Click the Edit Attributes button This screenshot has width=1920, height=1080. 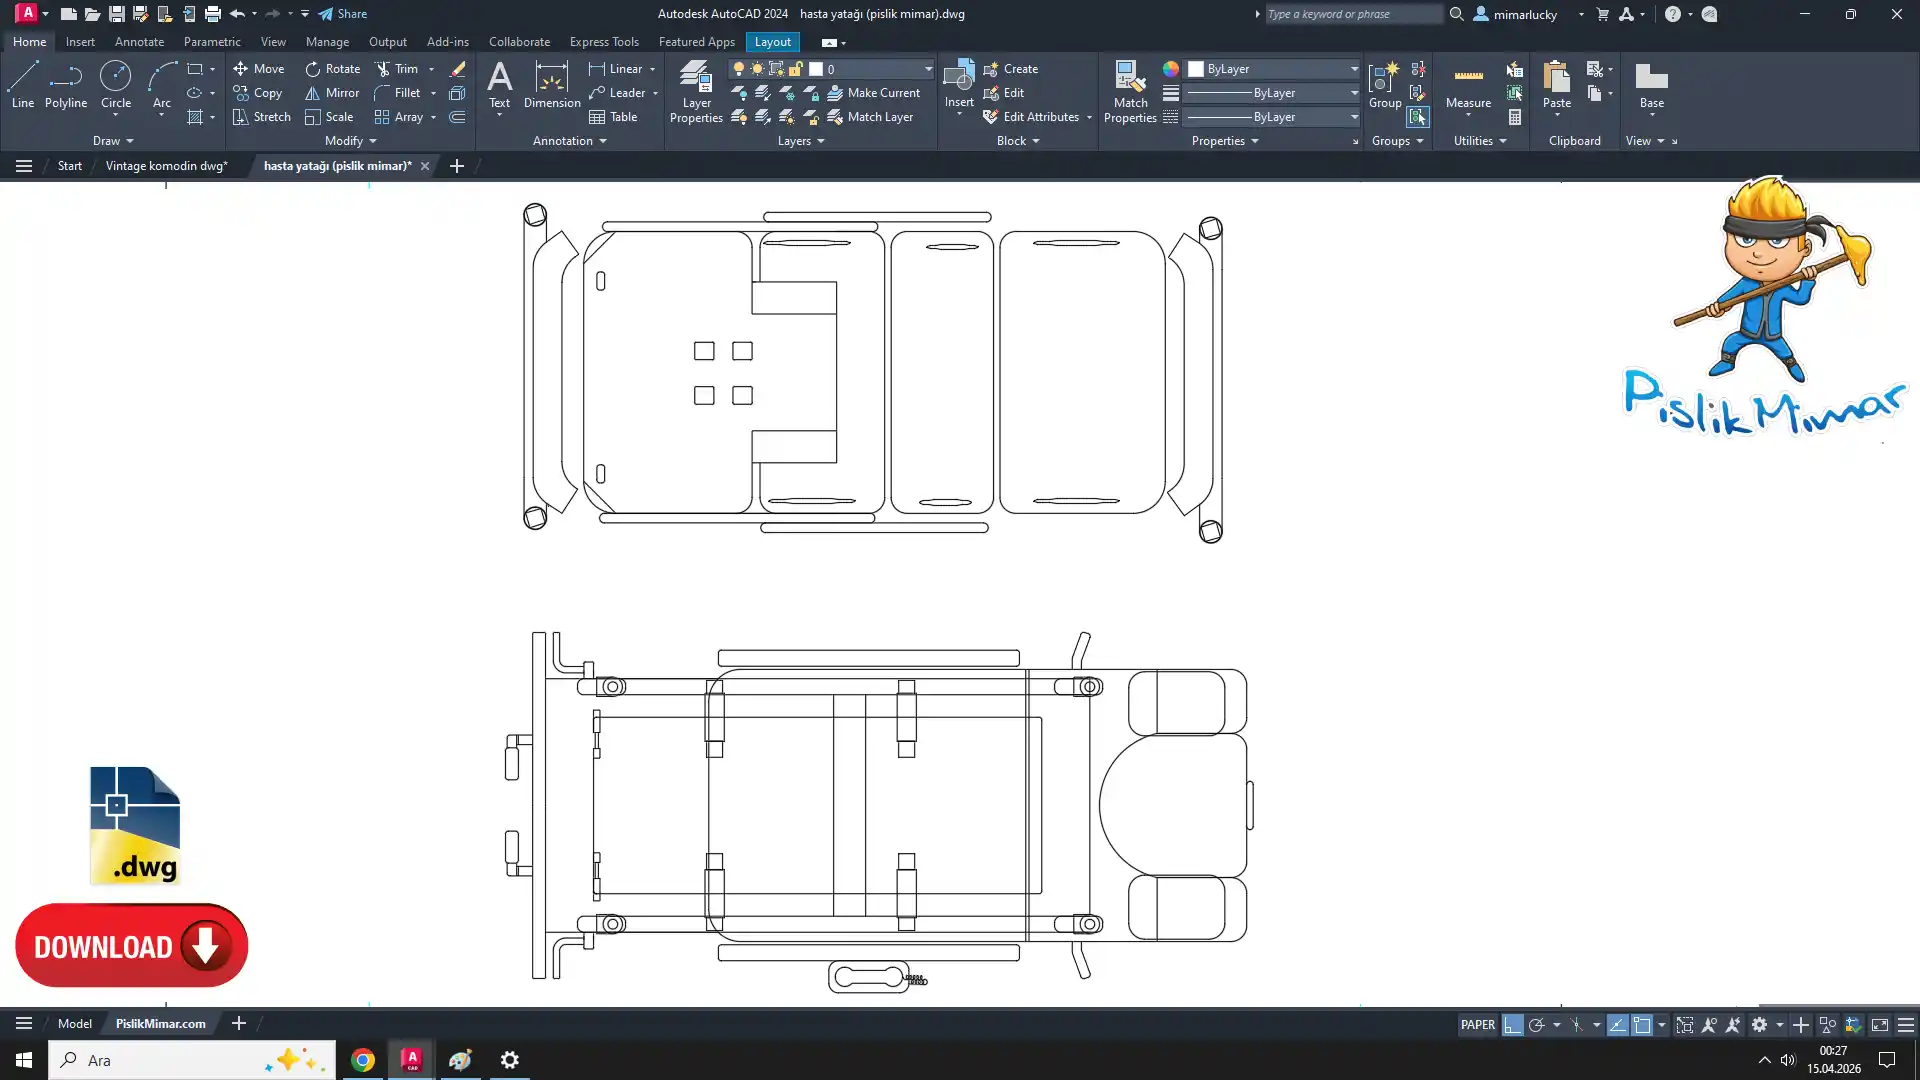[x=1040, y=117]
